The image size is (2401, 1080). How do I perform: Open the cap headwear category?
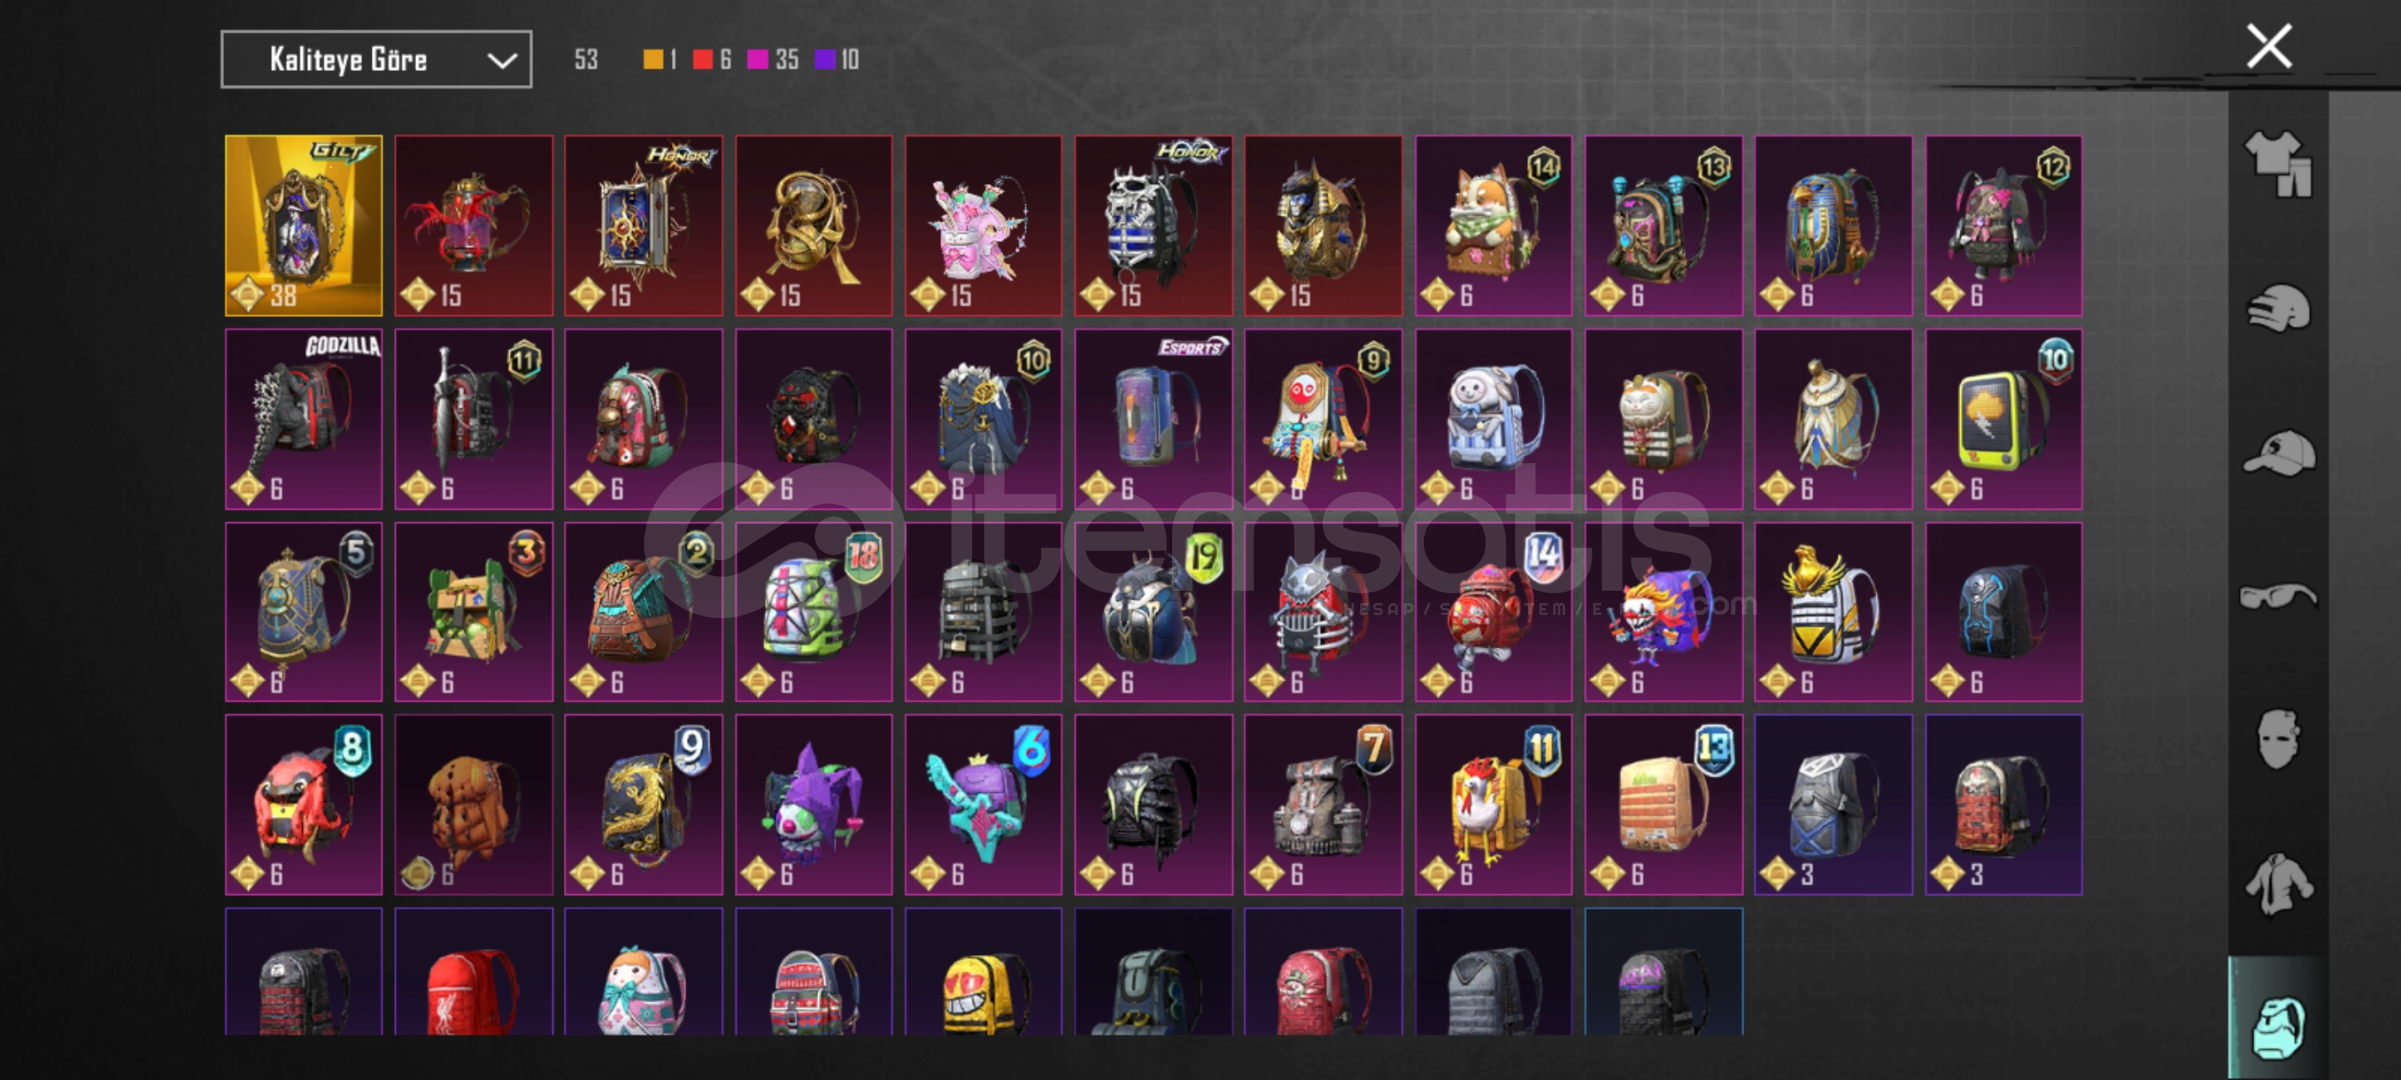pos(2278,452)
